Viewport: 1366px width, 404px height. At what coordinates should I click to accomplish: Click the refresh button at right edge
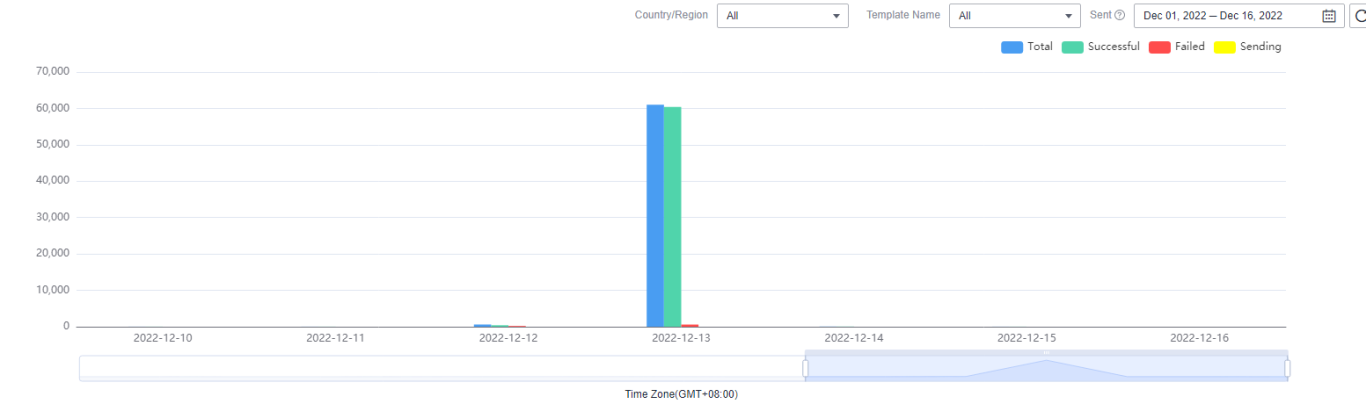click(1358, 16)
